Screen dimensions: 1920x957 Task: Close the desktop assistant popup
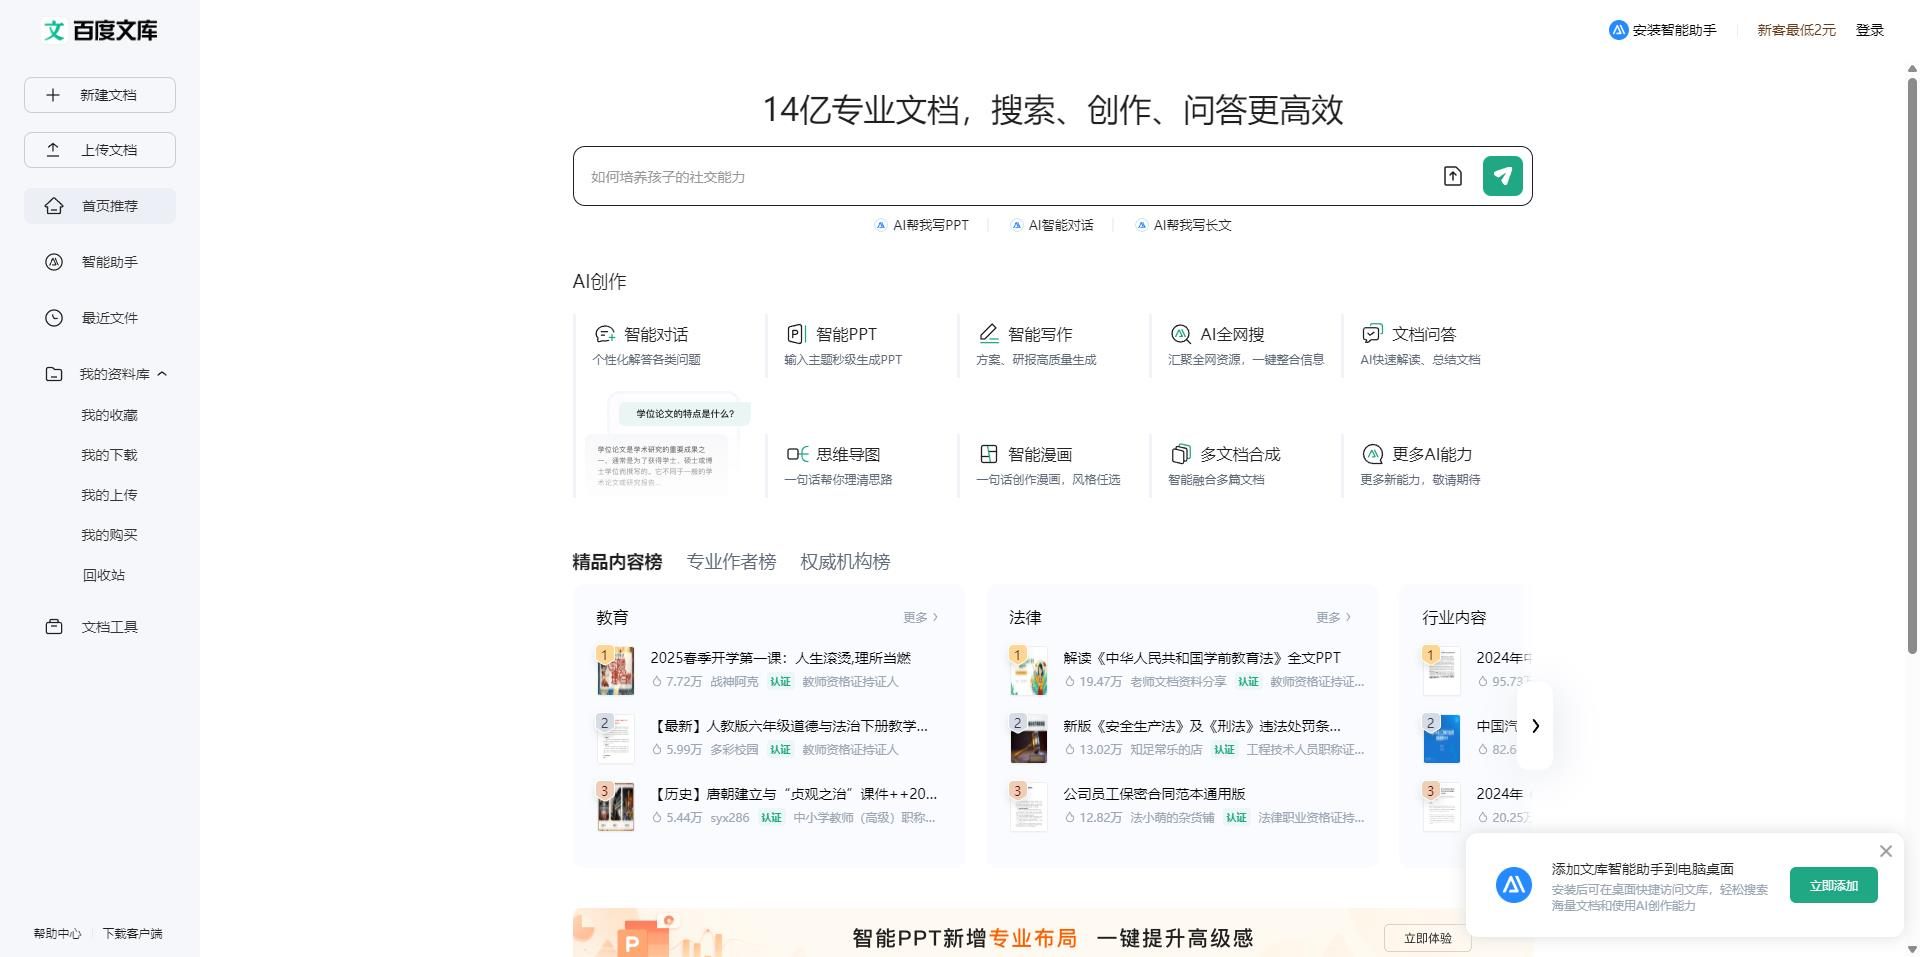tap(1886, 851)
